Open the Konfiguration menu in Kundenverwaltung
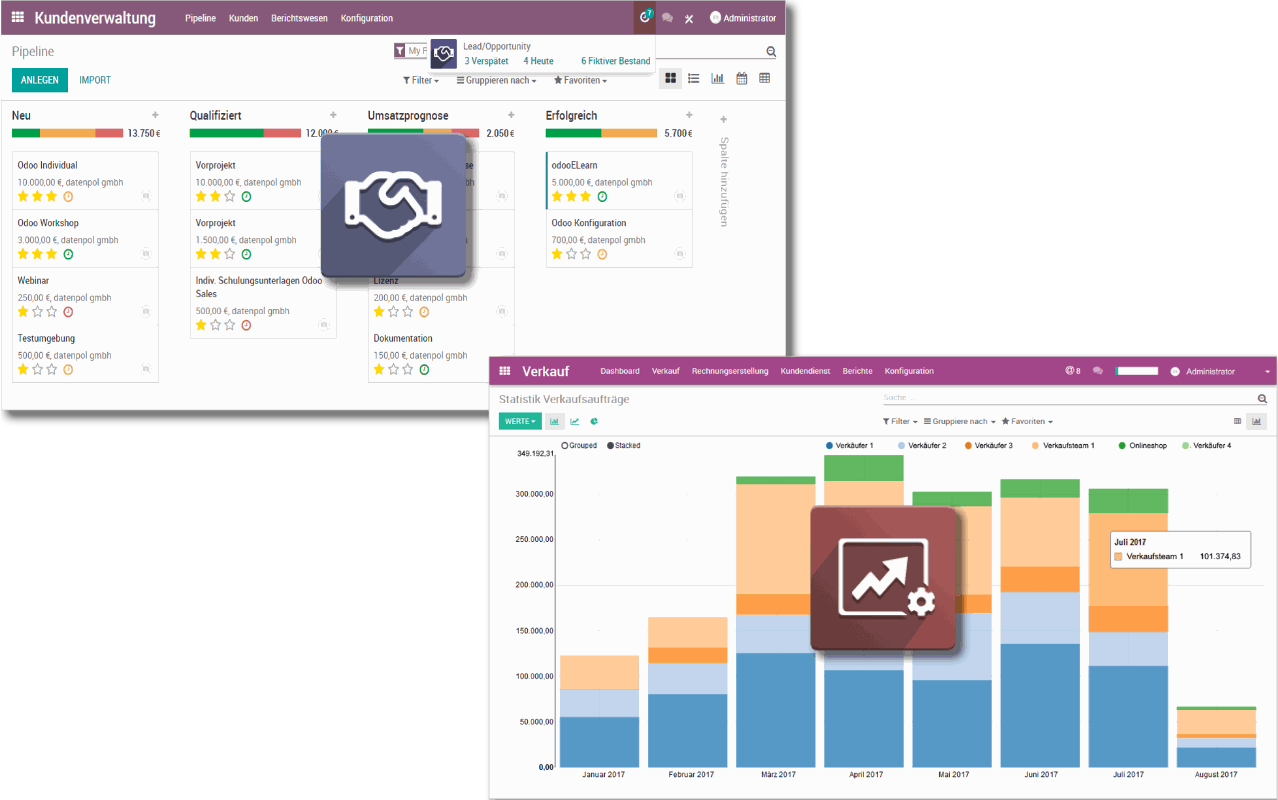This screenshot has width=1278, height=800. [367, 18]
